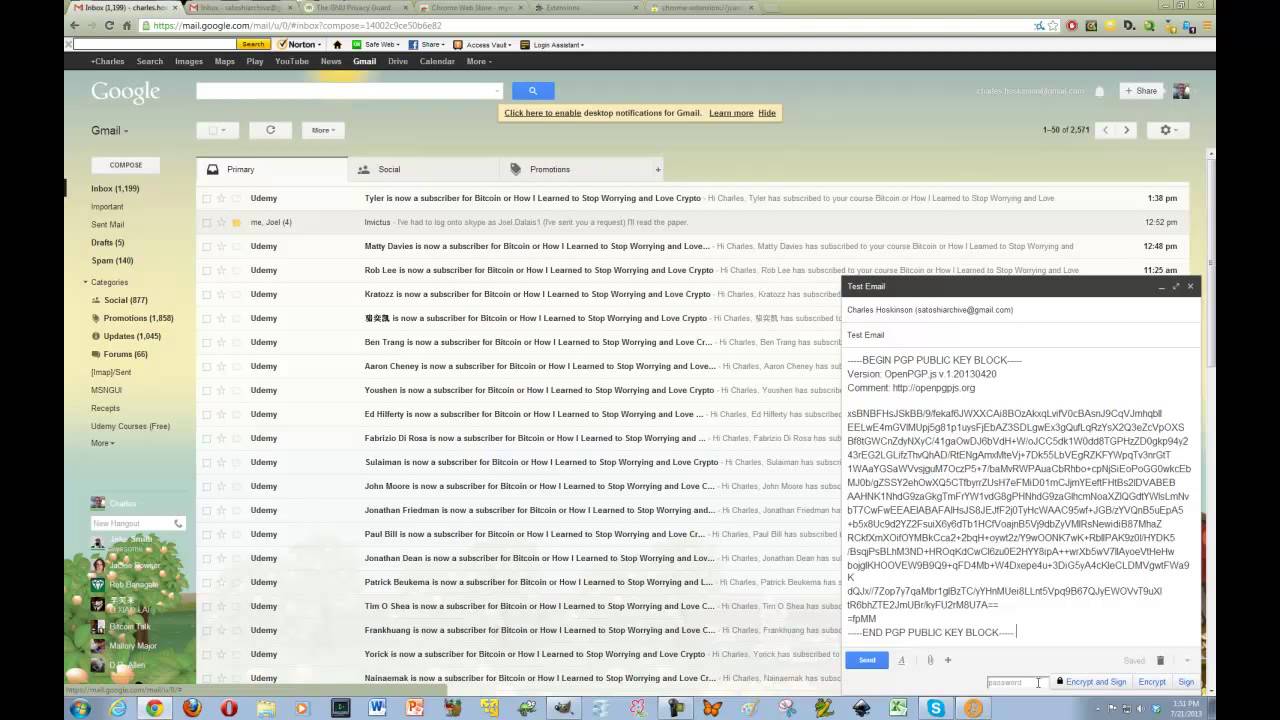The height and width of the screenshot is (720, 1280).
Task: Open the formatting options A icon in compose
Action: (x=901, y=660)
